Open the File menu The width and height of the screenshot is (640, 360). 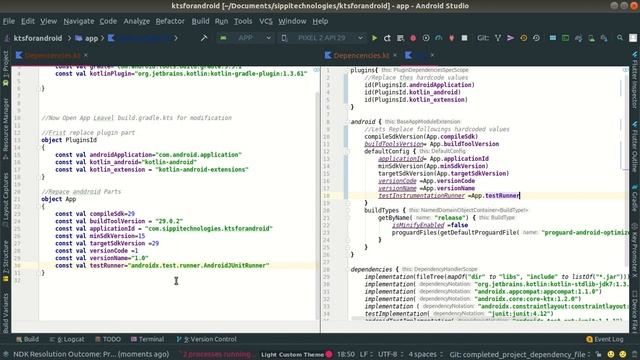9,21
